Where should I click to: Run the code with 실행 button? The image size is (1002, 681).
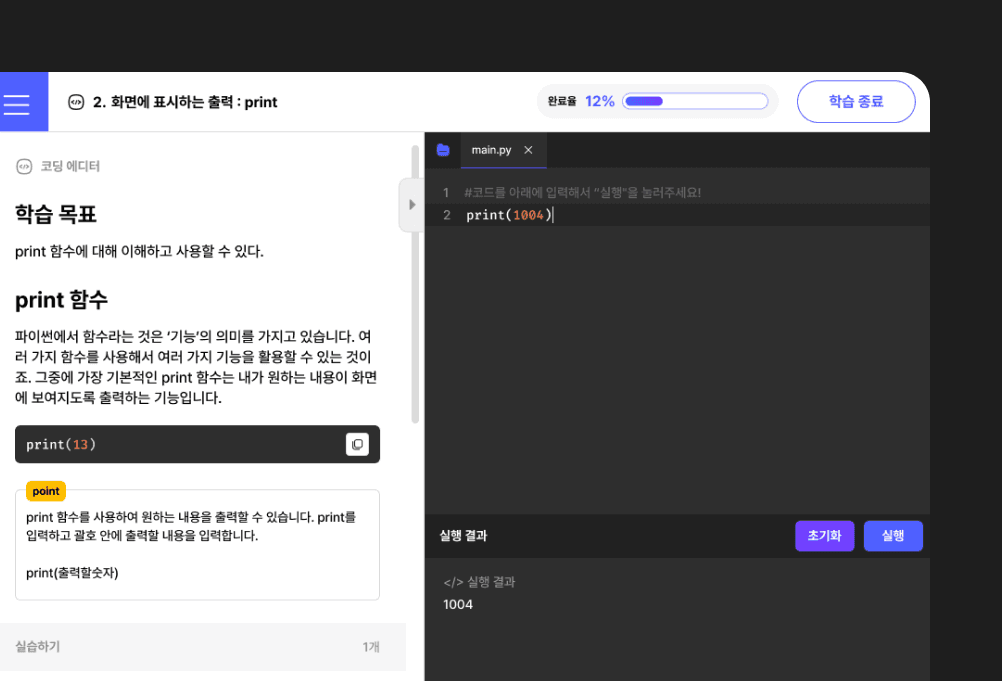pos(892,536)
